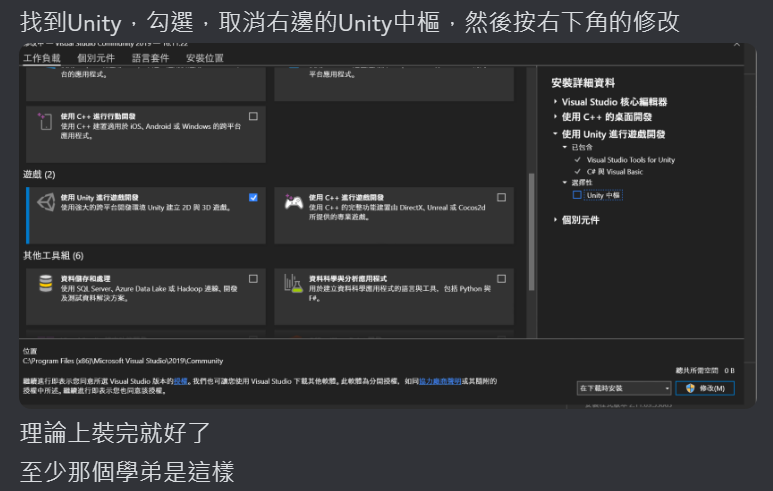Expand 使用 C++ 的桌面開發 details
773x491 pixels.
tap(555, 117)
